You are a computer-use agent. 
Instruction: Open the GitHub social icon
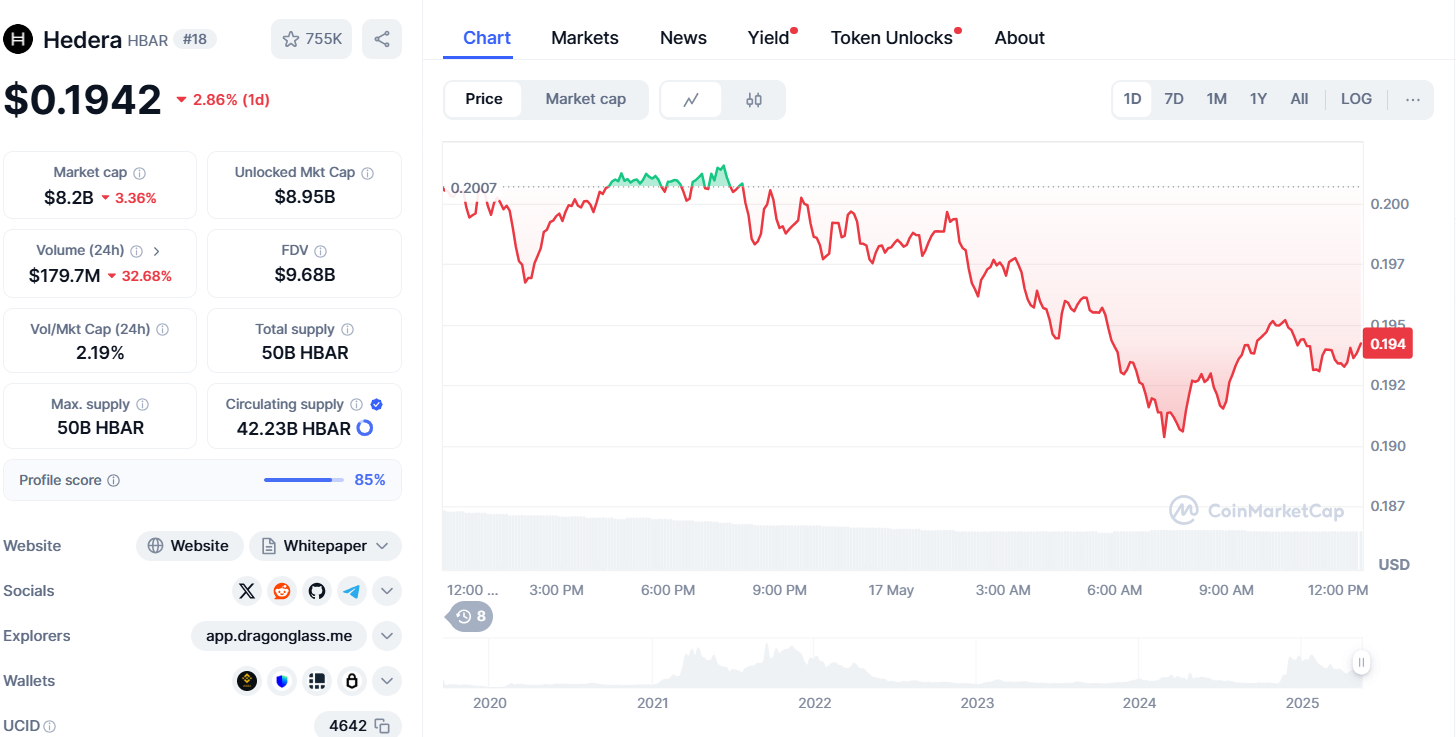[317, 591]
